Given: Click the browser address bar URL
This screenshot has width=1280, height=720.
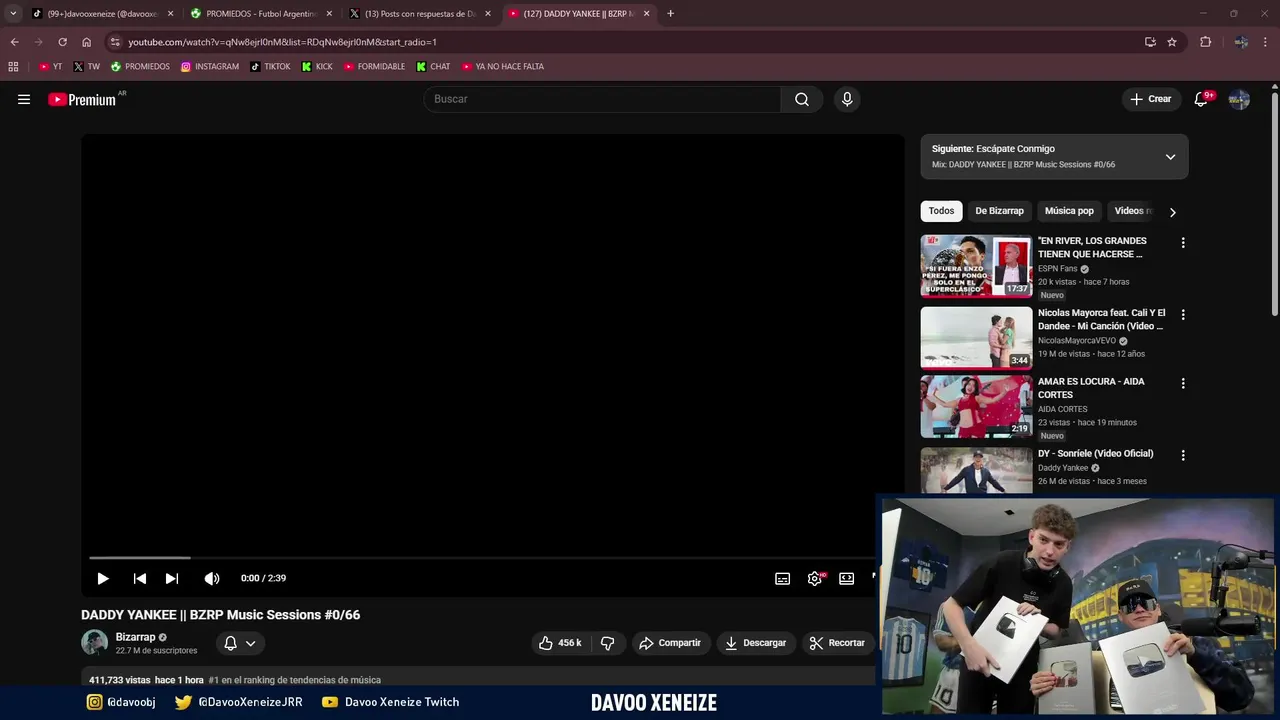Looking at the screenshot, I should pyautogui.click(x=282, y=42).
